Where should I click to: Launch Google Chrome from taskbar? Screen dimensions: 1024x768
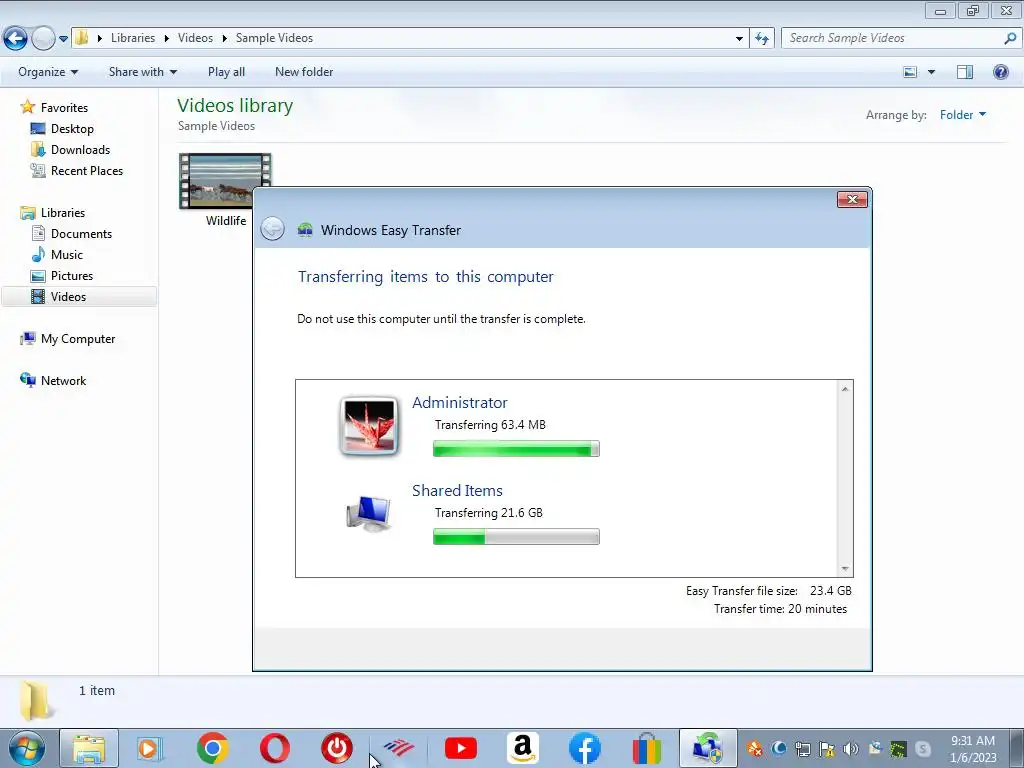click(x=212, y=748)
